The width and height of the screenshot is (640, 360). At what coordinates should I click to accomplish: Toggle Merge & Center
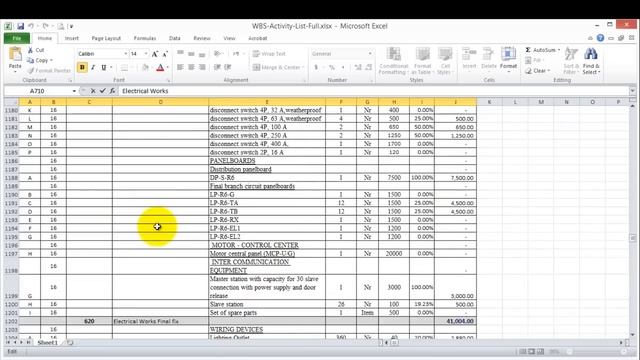[x=277, y=67]
